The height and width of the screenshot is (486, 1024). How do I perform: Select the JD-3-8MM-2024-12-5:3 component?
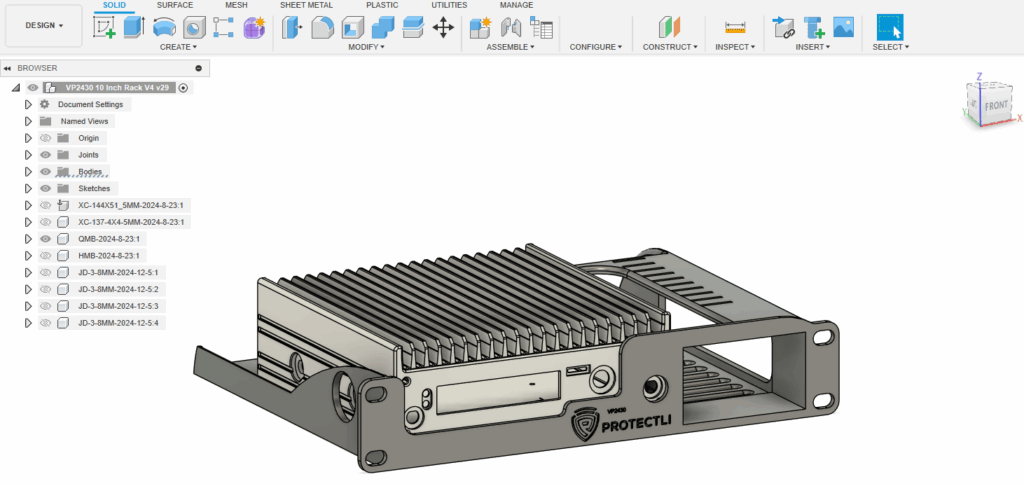[x=118, y=306]
